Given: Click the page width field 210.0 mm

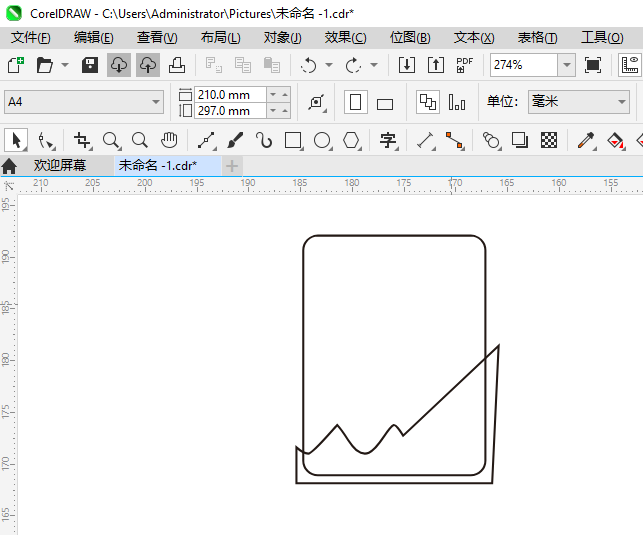Looking at the screenshot, I should pos(230,95).
